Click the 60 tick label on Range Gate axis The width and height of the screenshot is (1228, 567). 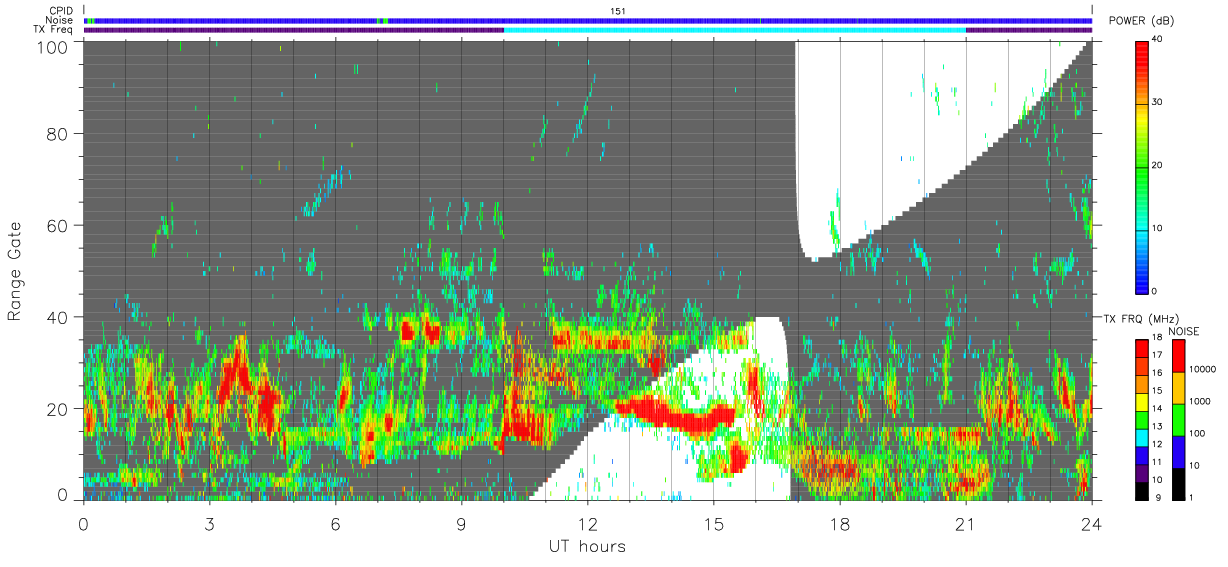click(x=59, y=225)
